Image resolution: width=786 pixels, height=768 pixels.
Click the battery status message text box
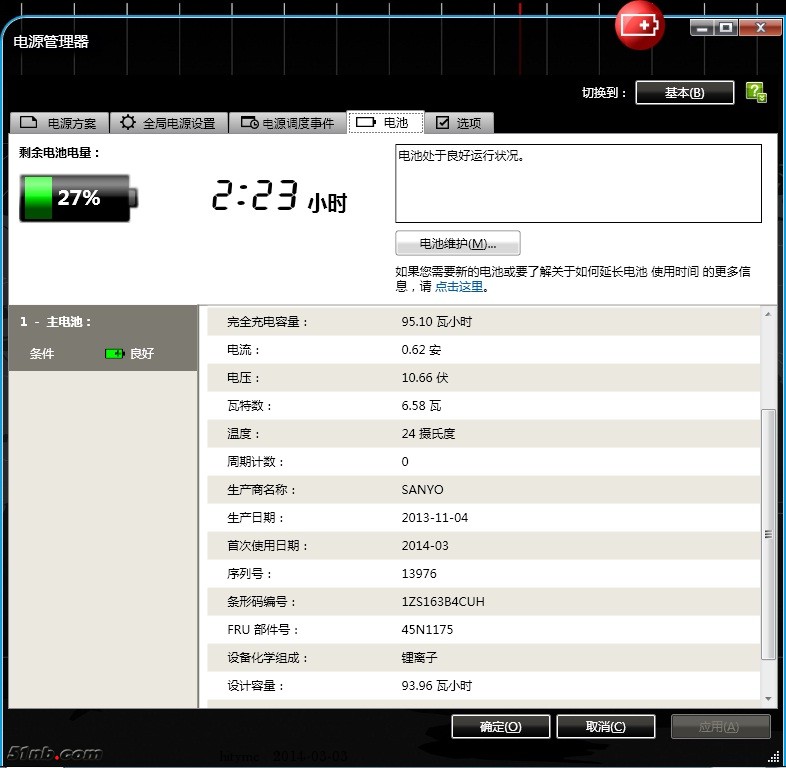click(578, 183)
